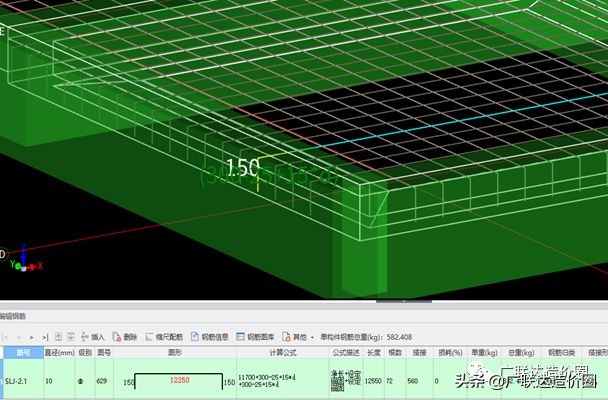The height and width of the screenshot is (400, 608).
Task: Click the SLJ-2.1 rebar name cell
Action: [x=23, y=381]
